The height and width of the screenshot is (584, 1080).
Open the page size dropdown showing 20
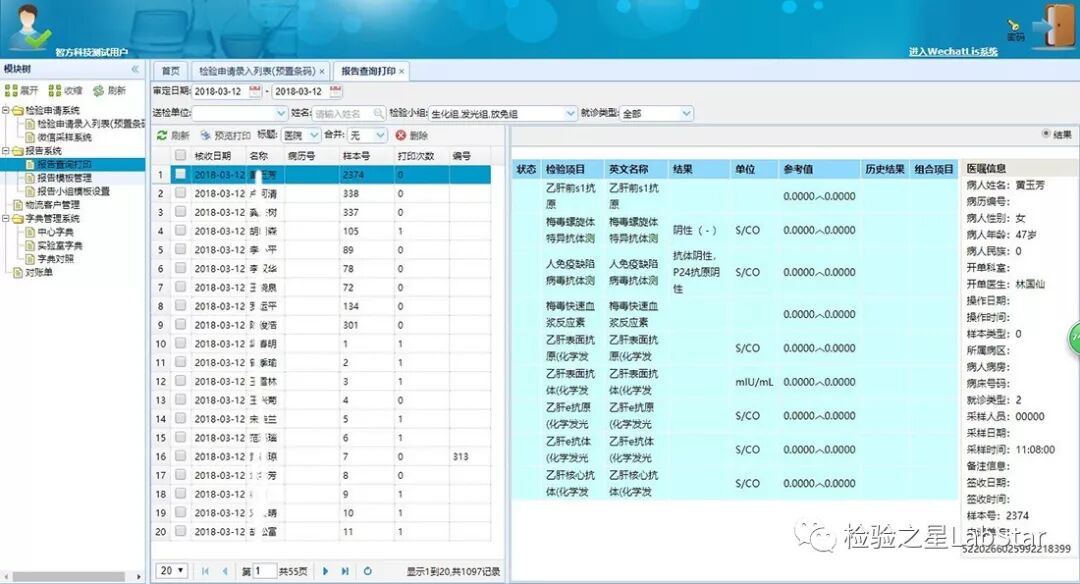pyautogui.click(x=172, y=571)
